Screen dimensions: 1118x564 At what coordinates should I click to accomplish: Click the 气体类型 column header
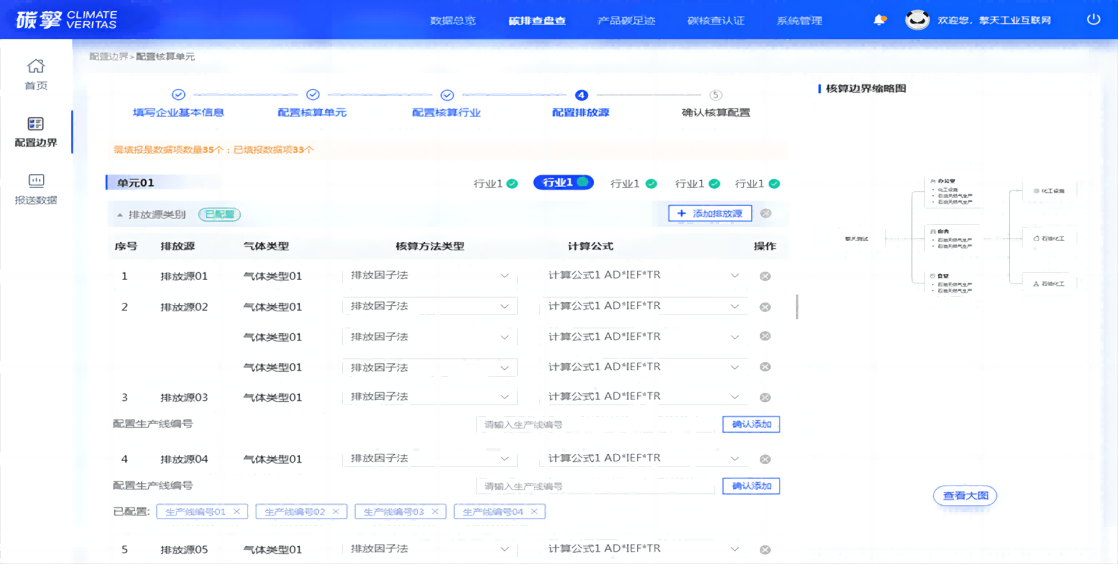pos(266,246)
